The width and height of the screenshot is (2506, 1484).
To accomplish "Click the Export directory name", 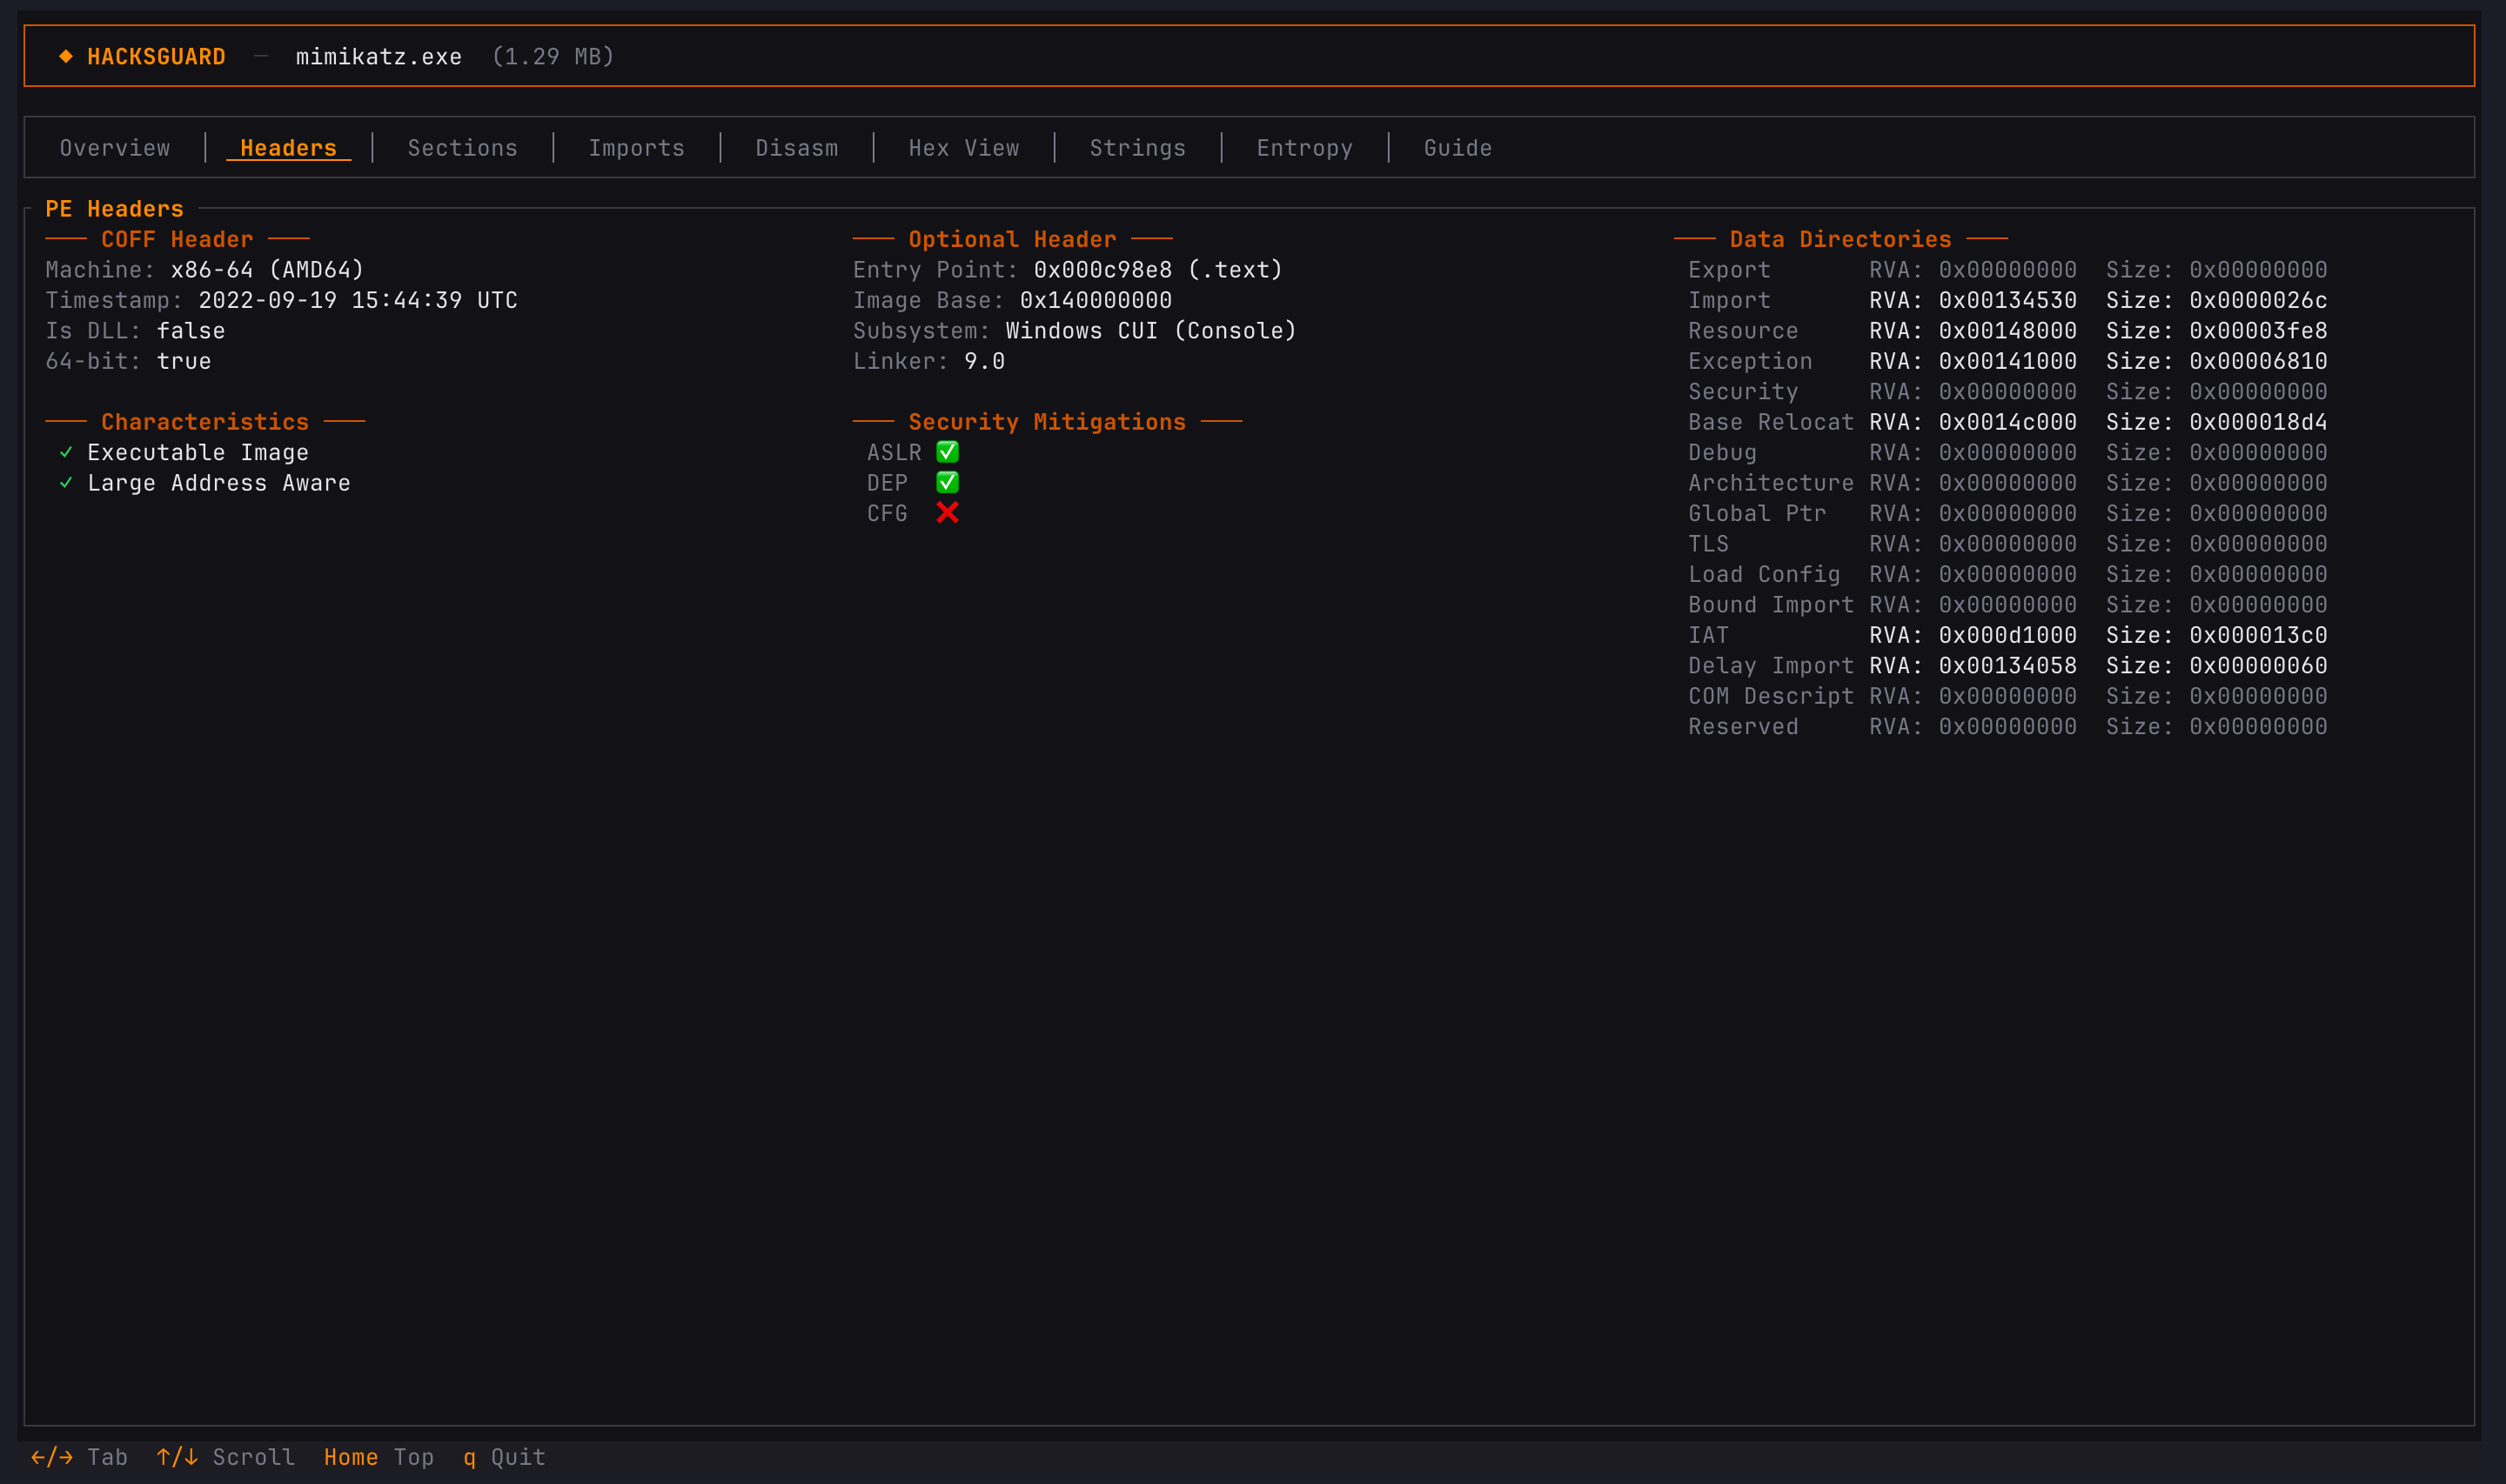I will [1730, 270].
